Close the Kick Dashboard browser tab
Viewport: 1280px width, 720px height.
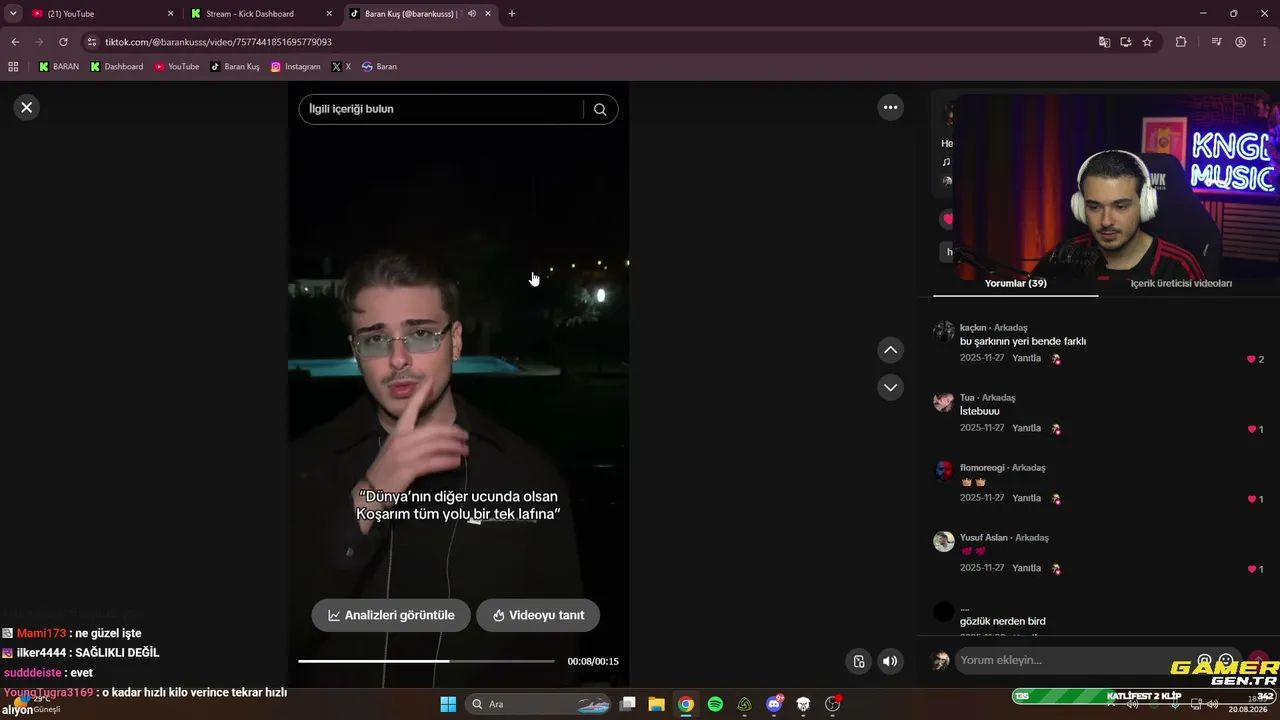329,14
